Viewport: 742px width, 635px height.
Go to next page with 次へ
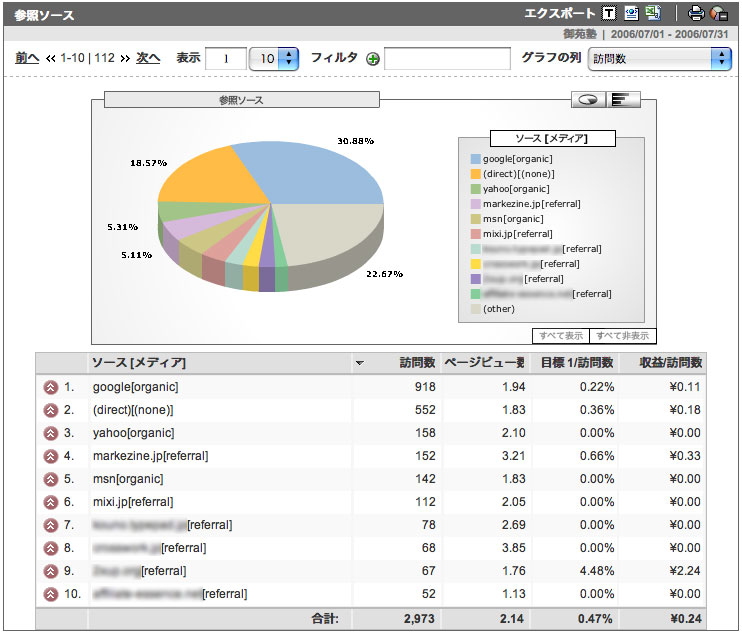click(x=148, y=58)
